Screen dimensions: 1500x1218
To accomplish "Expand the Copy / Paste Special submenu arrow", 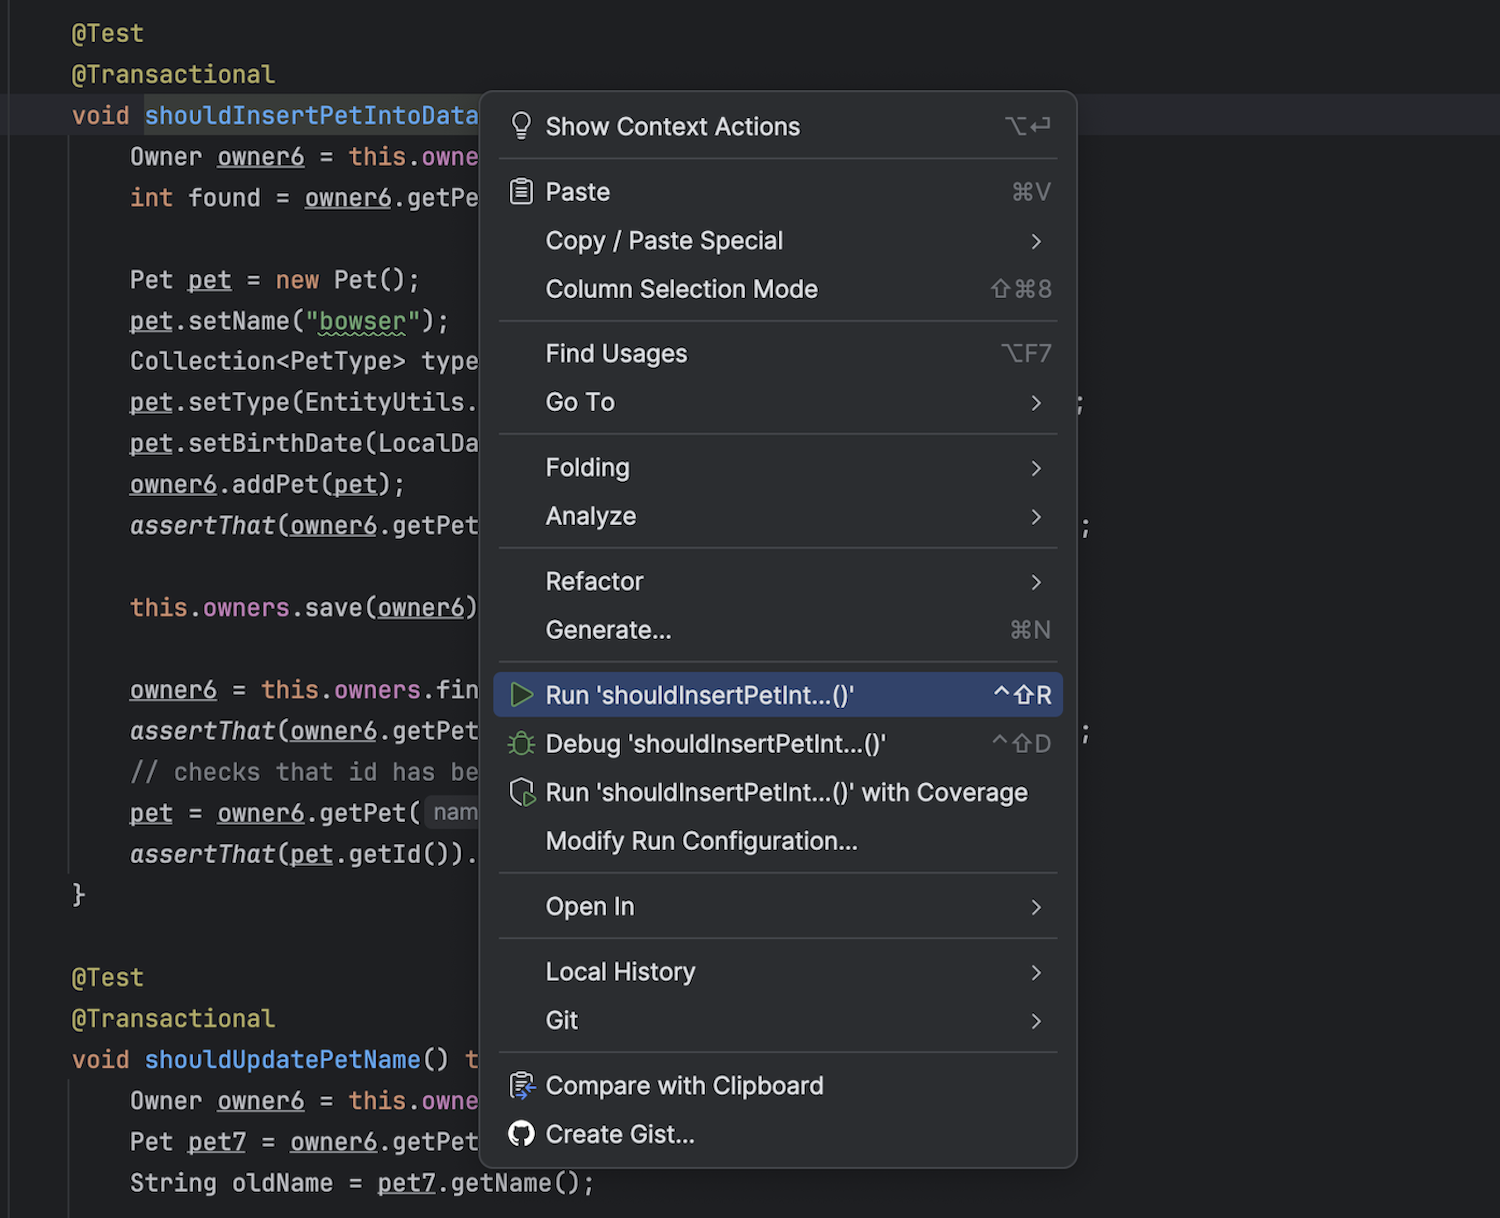I will (x=1036, y=241).
